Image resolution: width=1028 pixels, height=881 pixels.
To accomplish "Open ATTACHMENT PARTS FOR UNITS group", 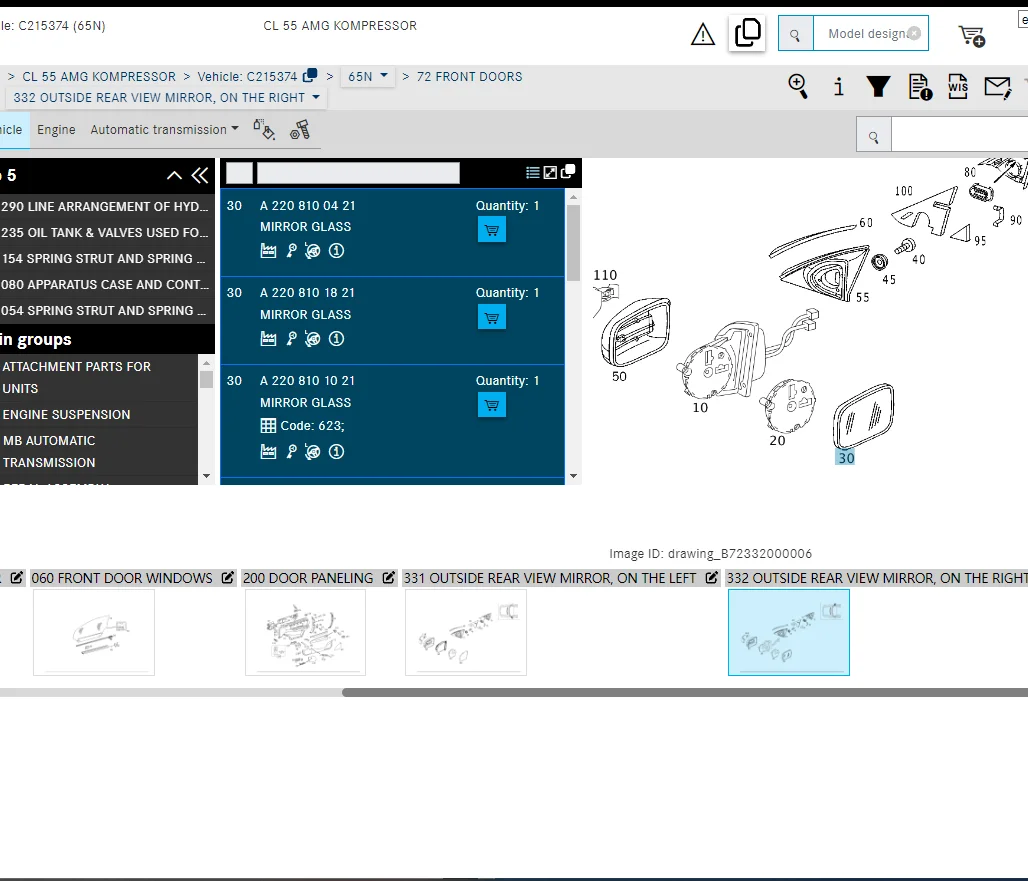I will (x=98, y=378).
